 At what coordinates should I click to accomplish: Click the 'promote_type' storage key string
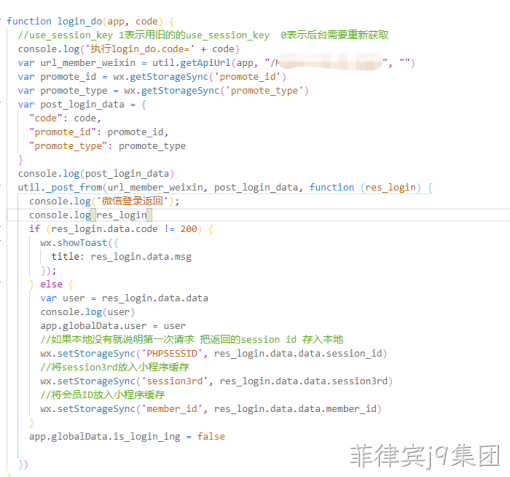click(264, 91)
